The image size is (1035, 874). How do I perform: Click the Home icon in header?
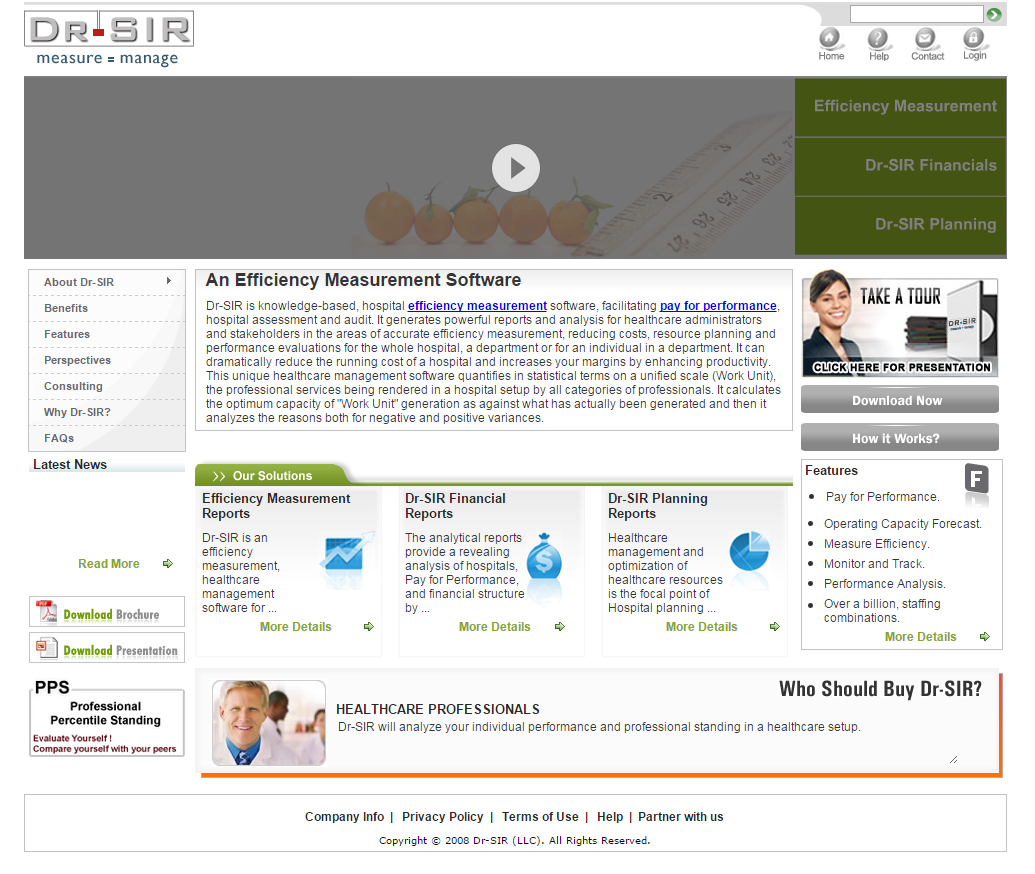tap(830, 38)
